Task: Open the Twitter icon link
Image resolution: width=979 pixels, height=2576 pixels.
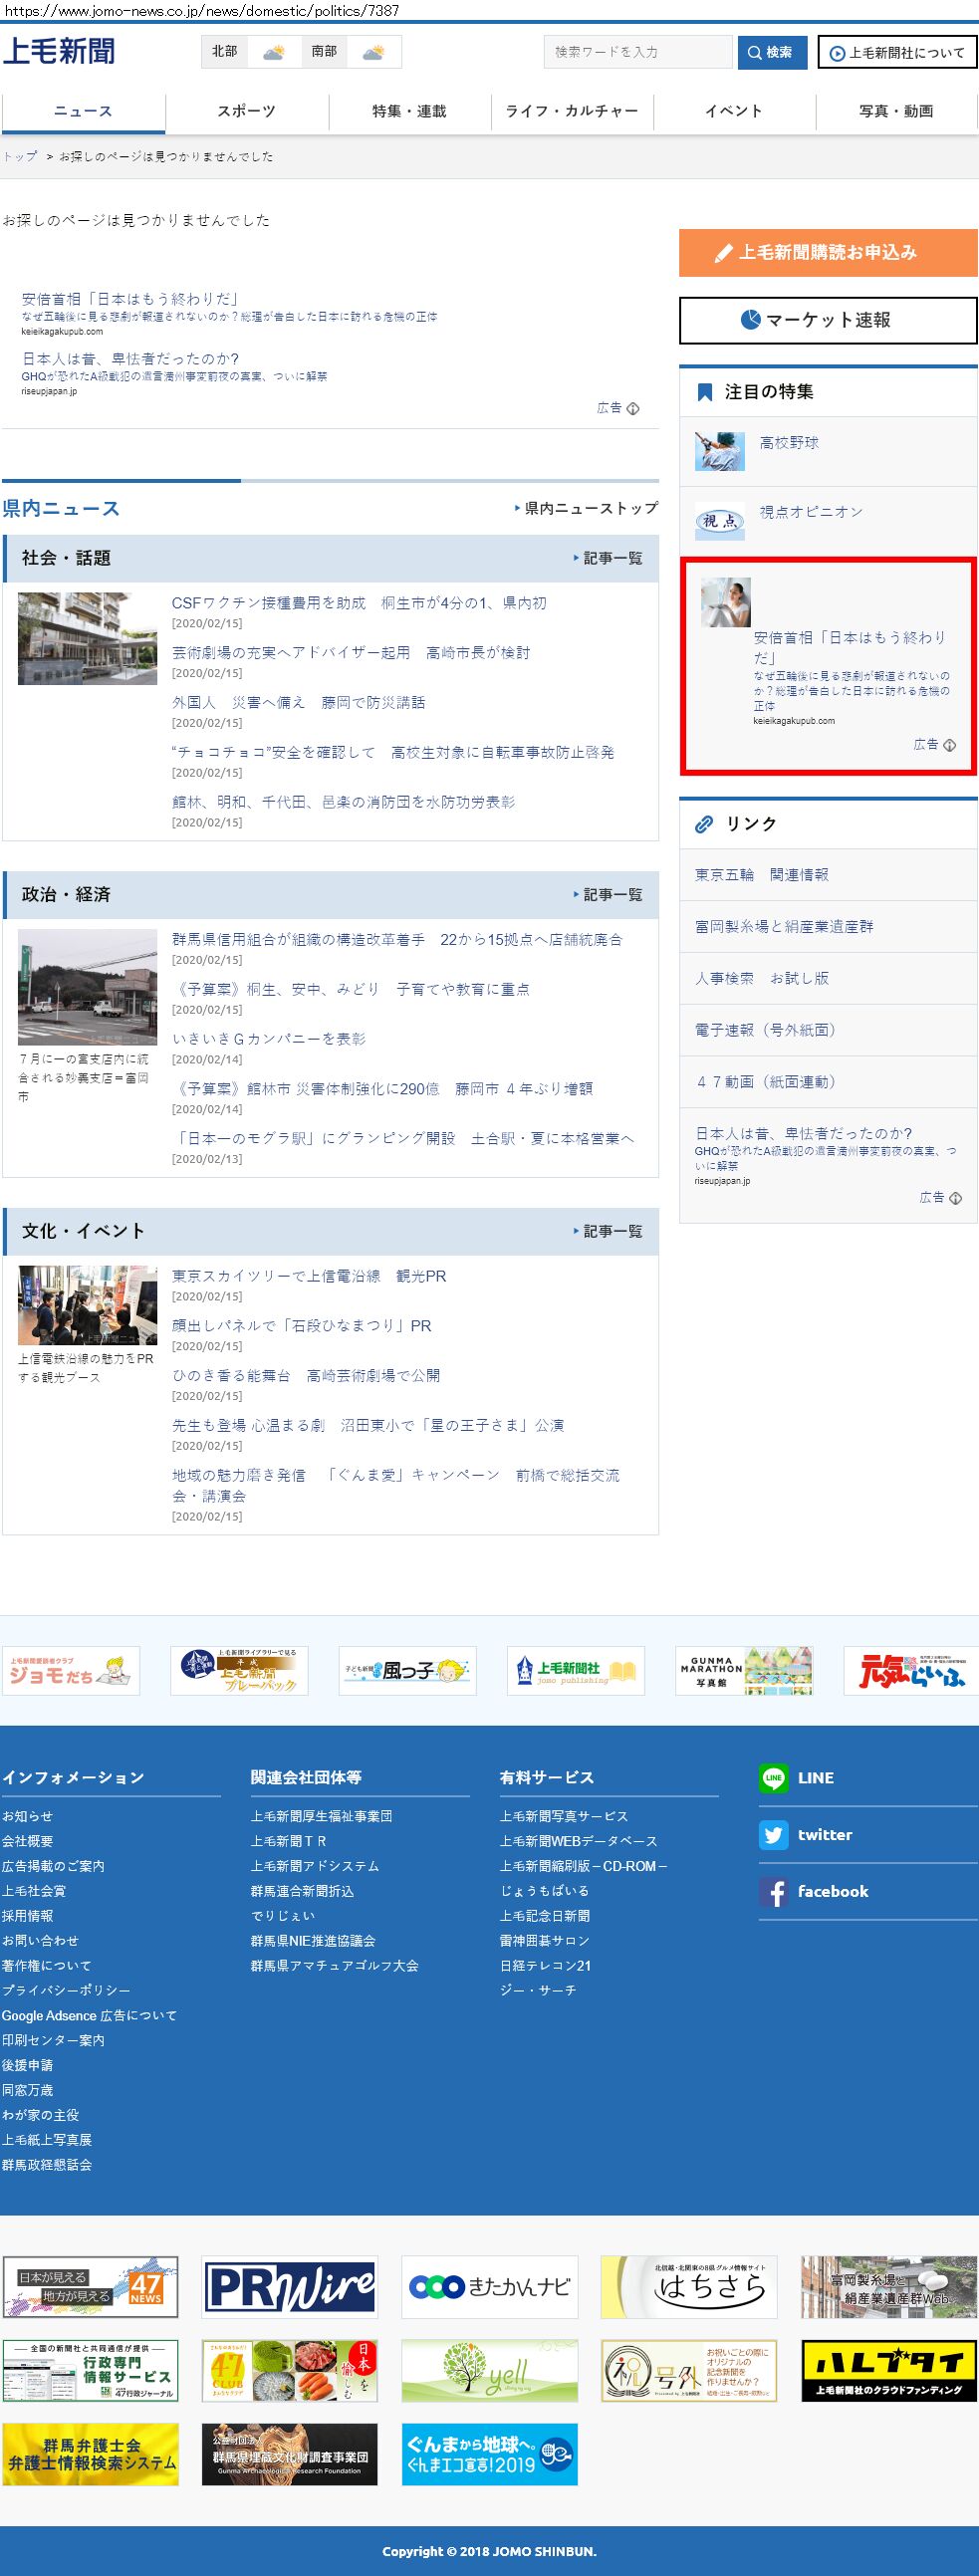Action: [773, 1834]
